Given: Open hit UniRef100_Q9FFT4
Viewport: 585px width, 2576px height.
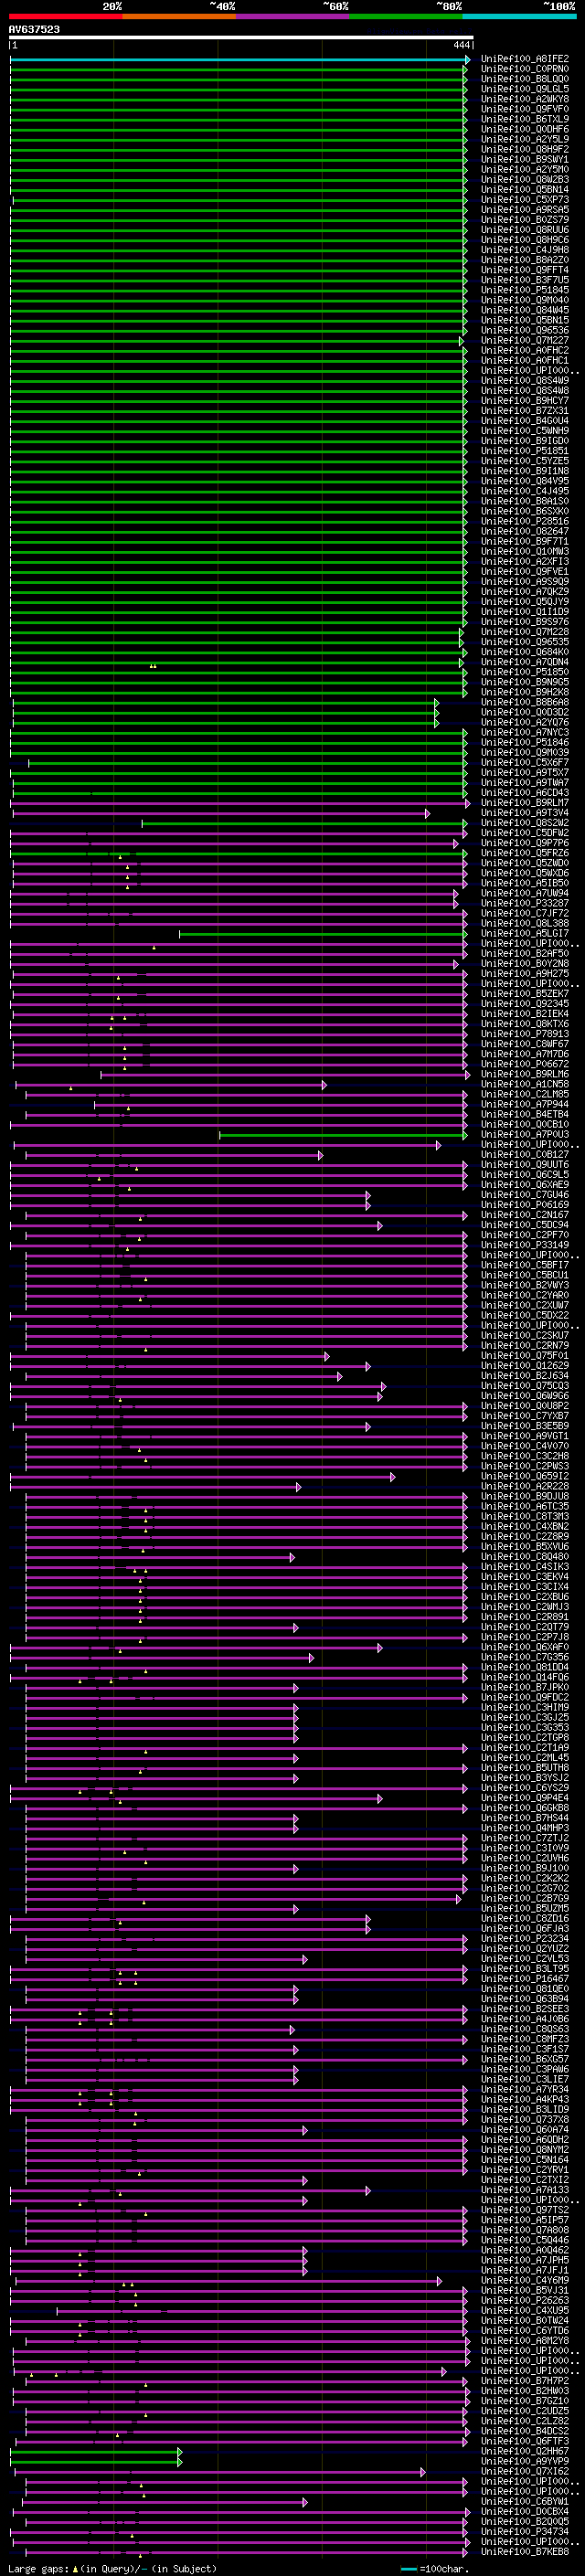Looking at the screenshot, I should coord(525,270).
